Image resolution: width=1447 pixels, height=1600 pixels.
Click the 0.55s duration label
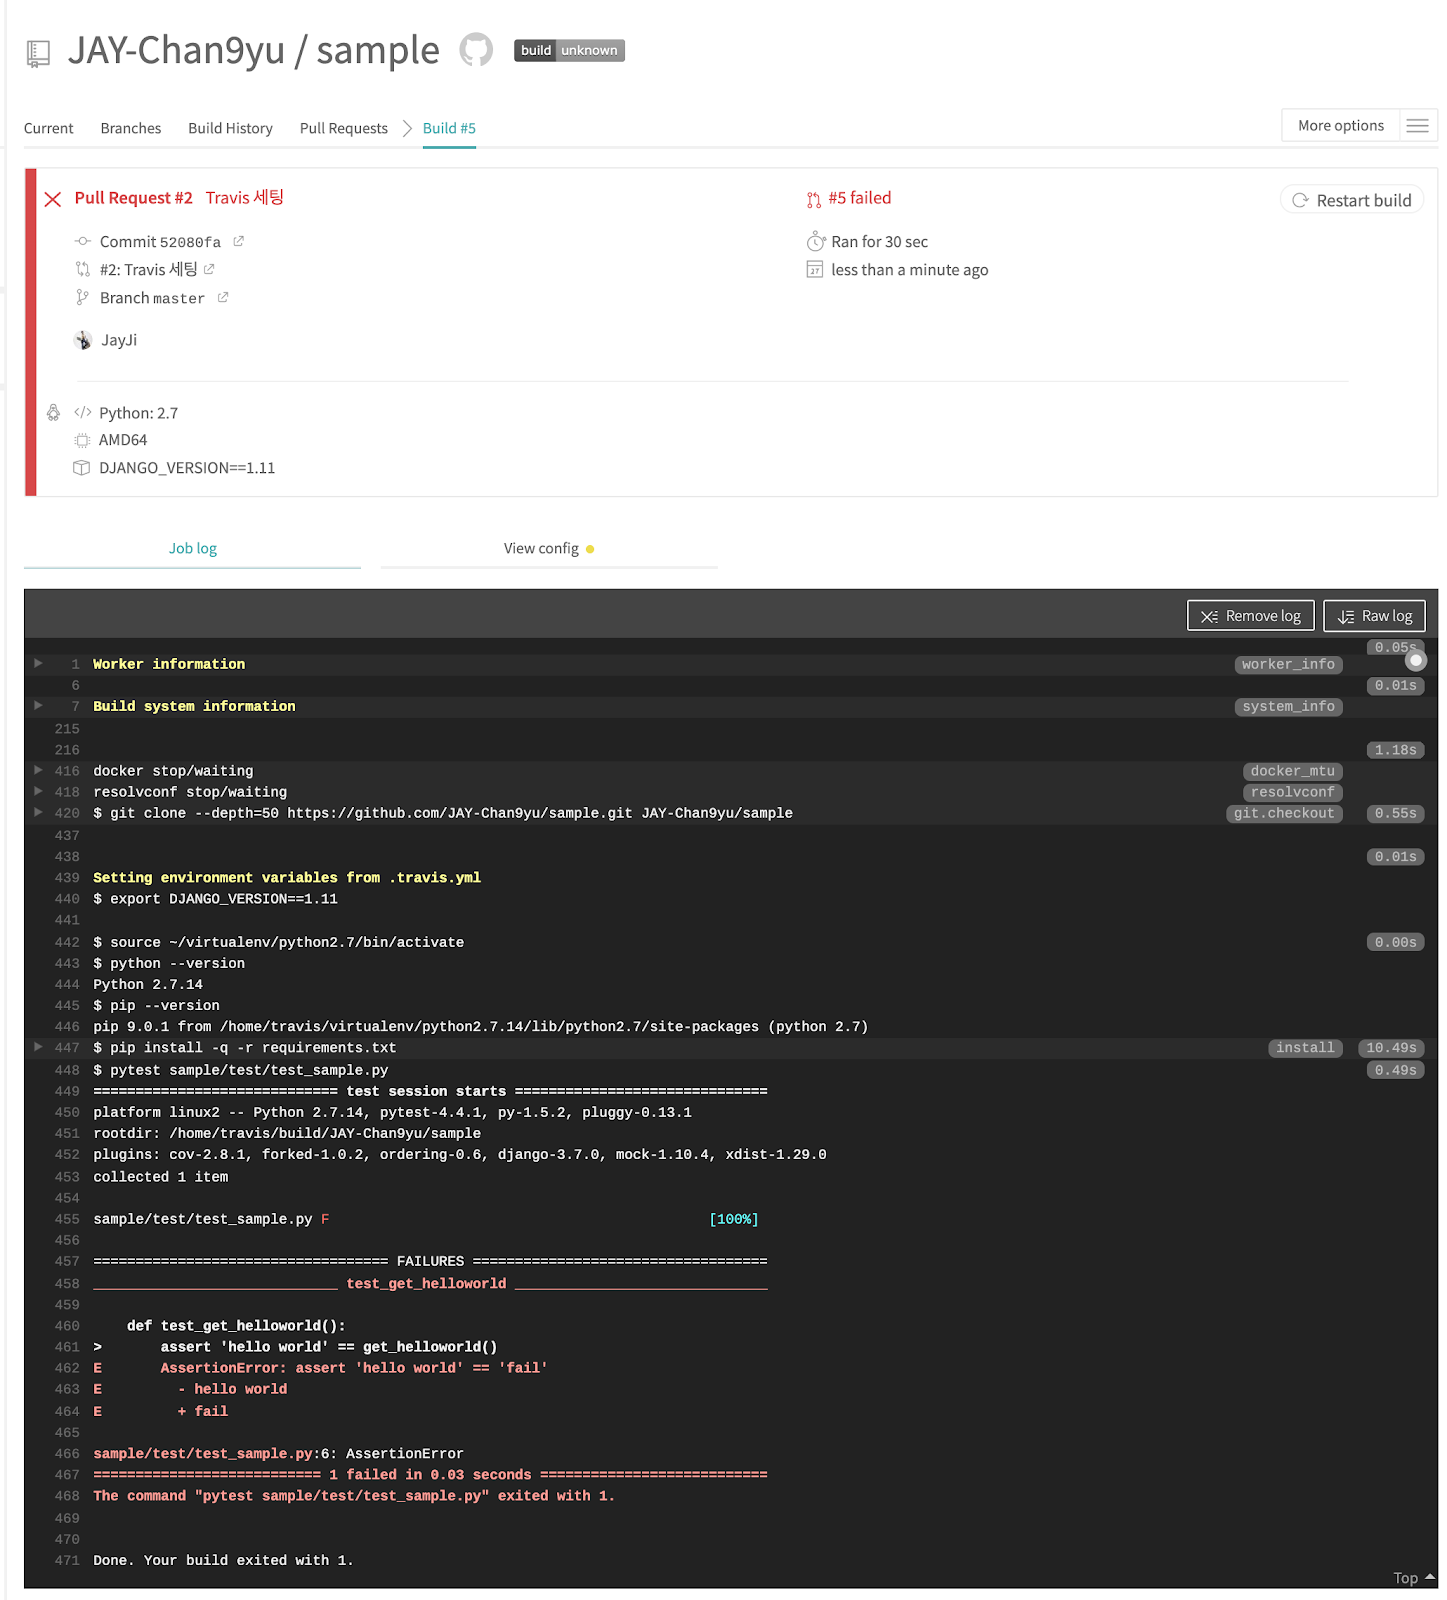(x=1395, y=813)
